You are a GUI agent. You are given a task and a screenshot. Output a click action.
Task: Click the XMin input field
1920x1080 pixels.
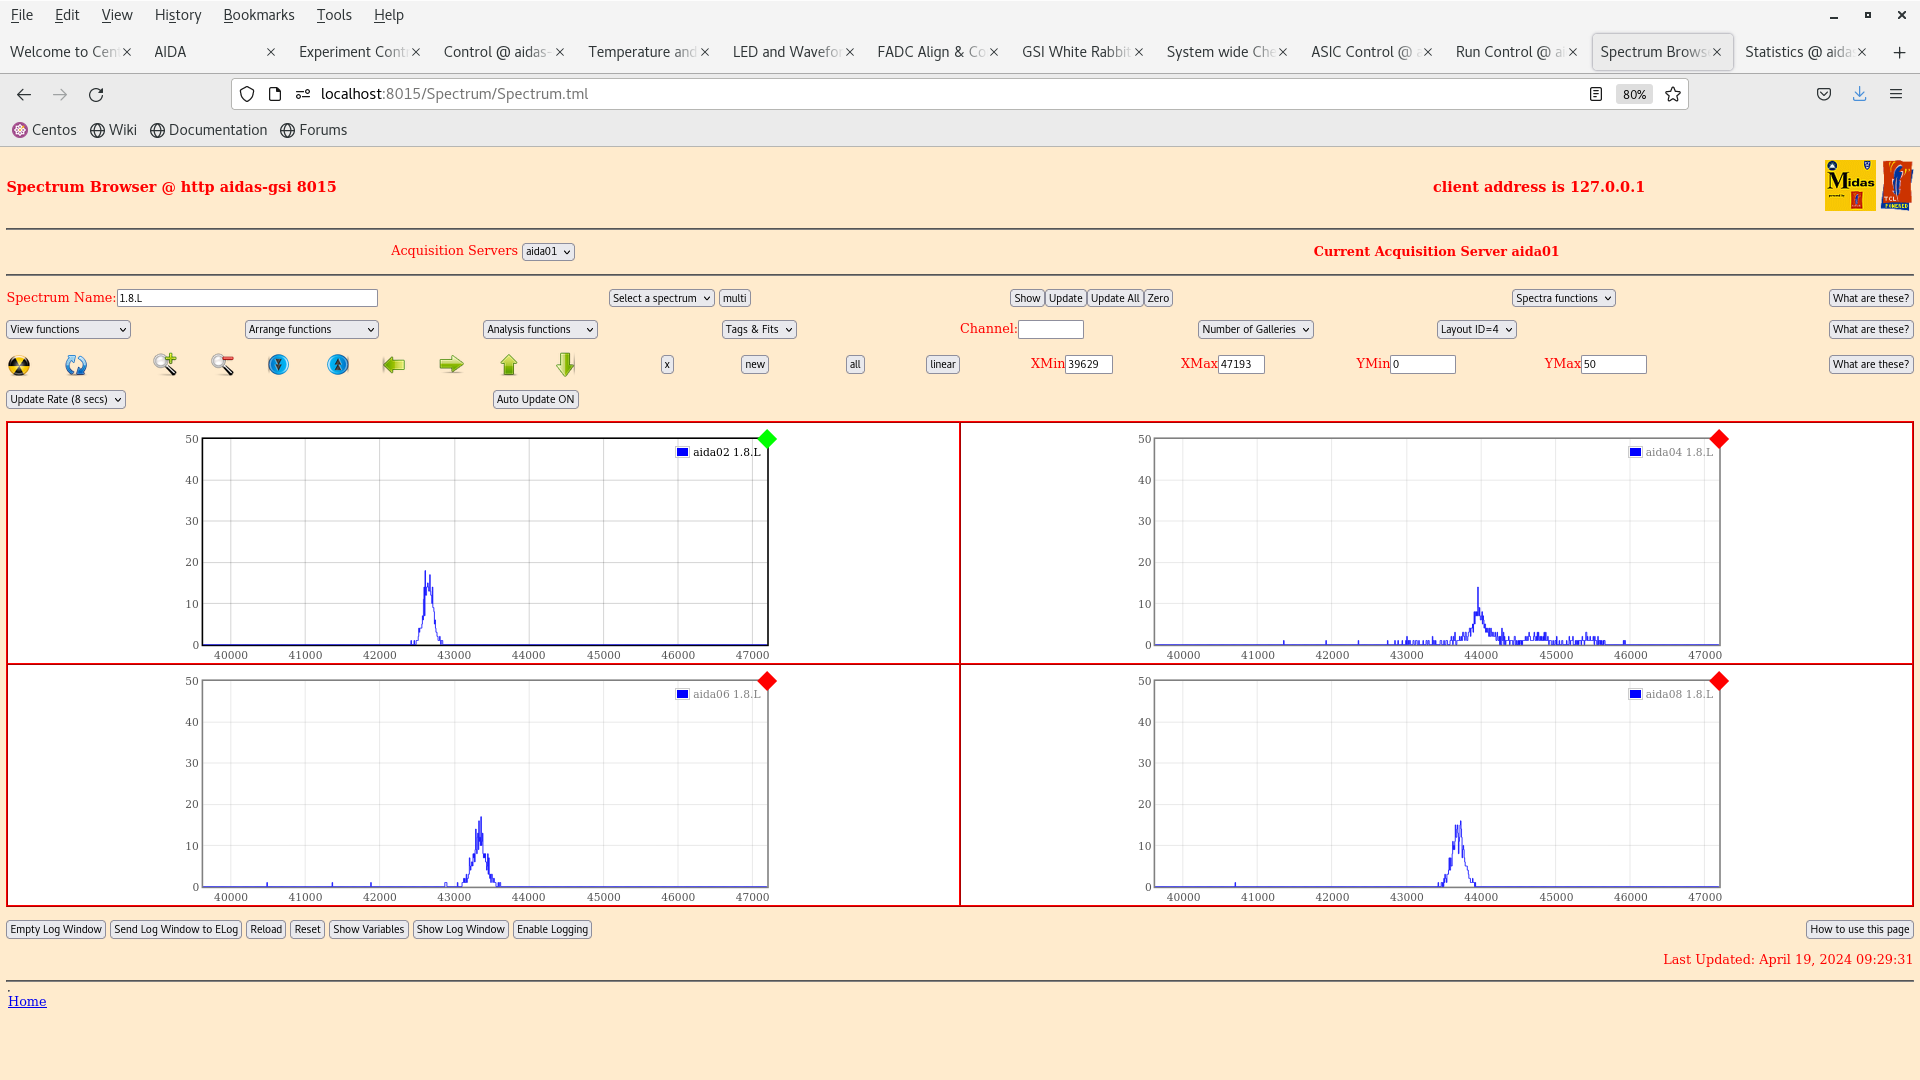[x=1089, y=365]
